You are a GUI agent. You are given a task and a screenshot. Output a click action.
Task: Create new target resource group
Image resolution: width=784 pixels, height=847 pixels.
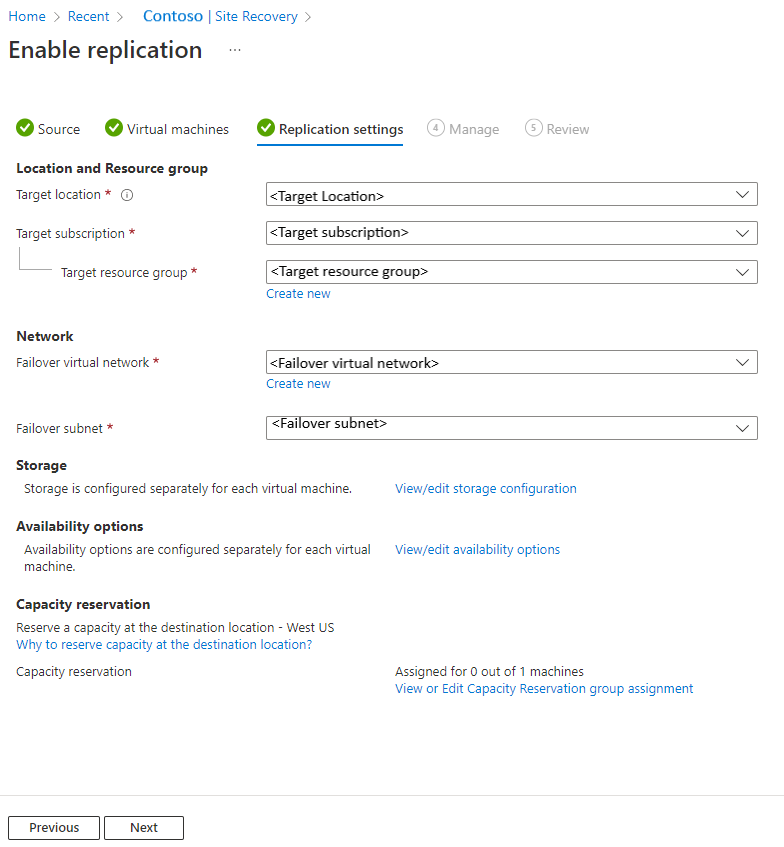click(298, 293)
